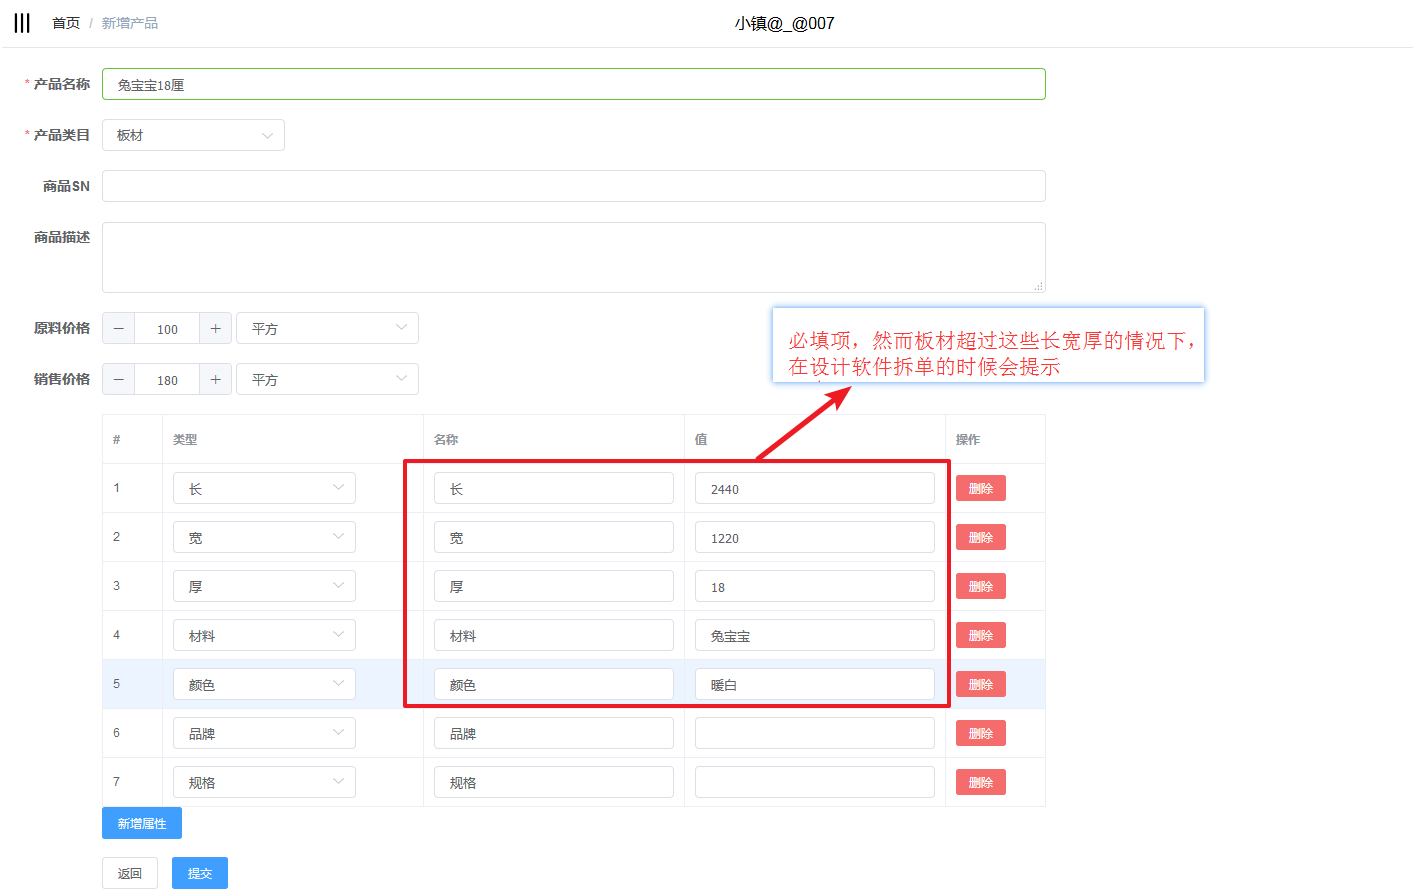Increase 原料价格 with the plus button
This screenshot has height=893, width=1413.
point(215,329)
